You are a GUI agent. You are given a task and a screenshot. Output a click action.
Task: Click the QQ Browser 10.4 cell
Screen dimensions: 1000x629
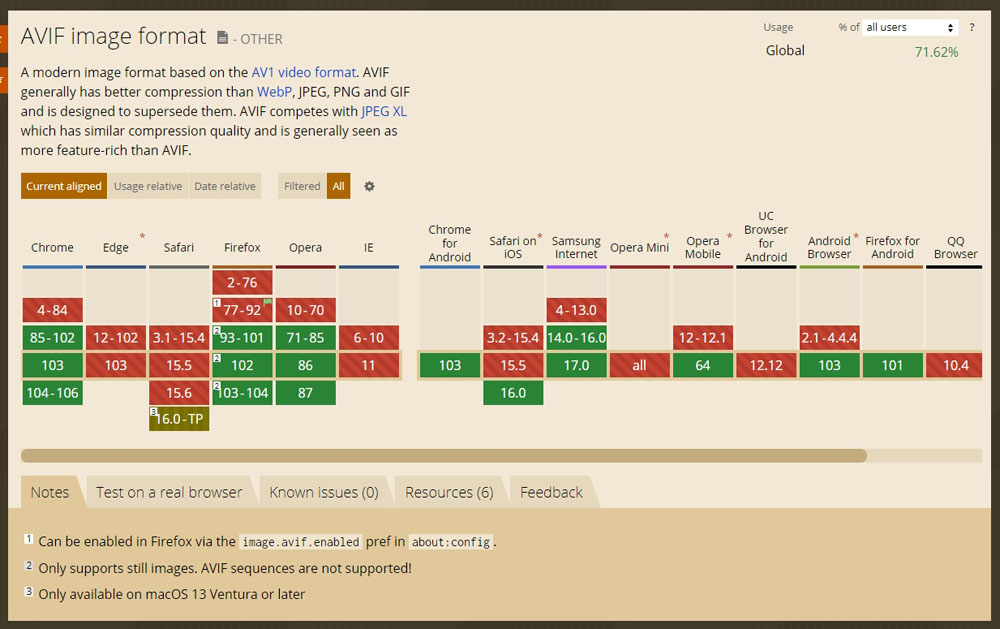[x=955, y=366]
